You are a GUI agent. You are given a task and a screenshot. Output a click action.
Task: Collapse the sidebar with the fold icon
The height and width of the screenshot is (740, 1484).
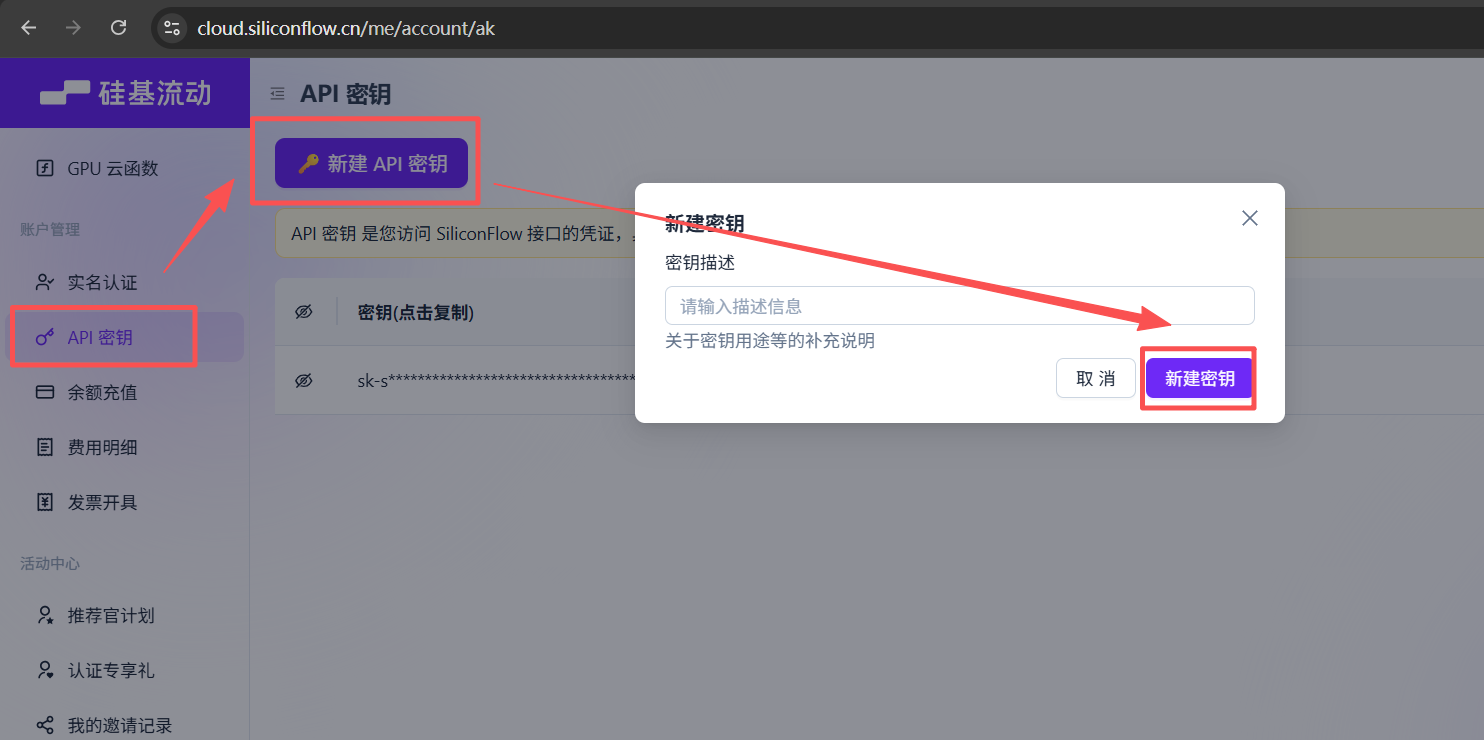(277, 94)
